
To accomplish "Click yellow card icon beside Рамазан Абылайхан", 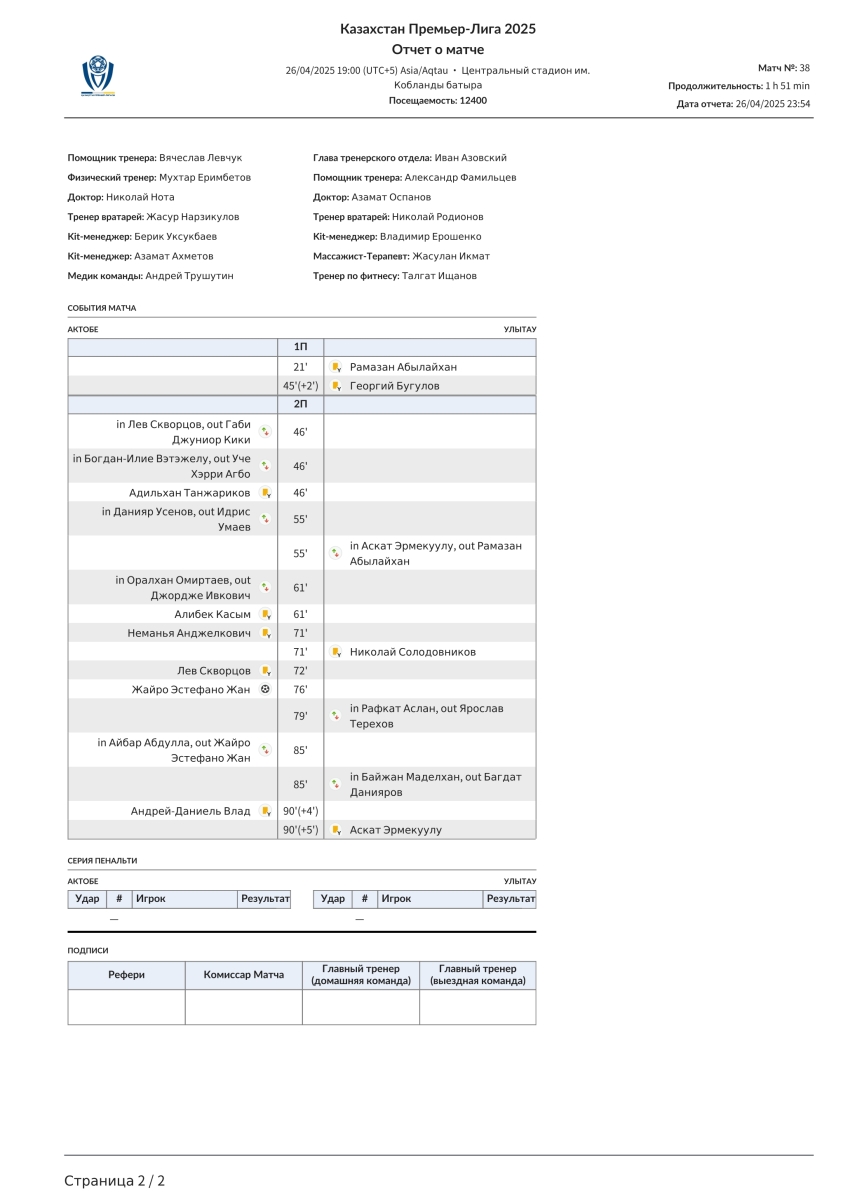I will [336, 367].
